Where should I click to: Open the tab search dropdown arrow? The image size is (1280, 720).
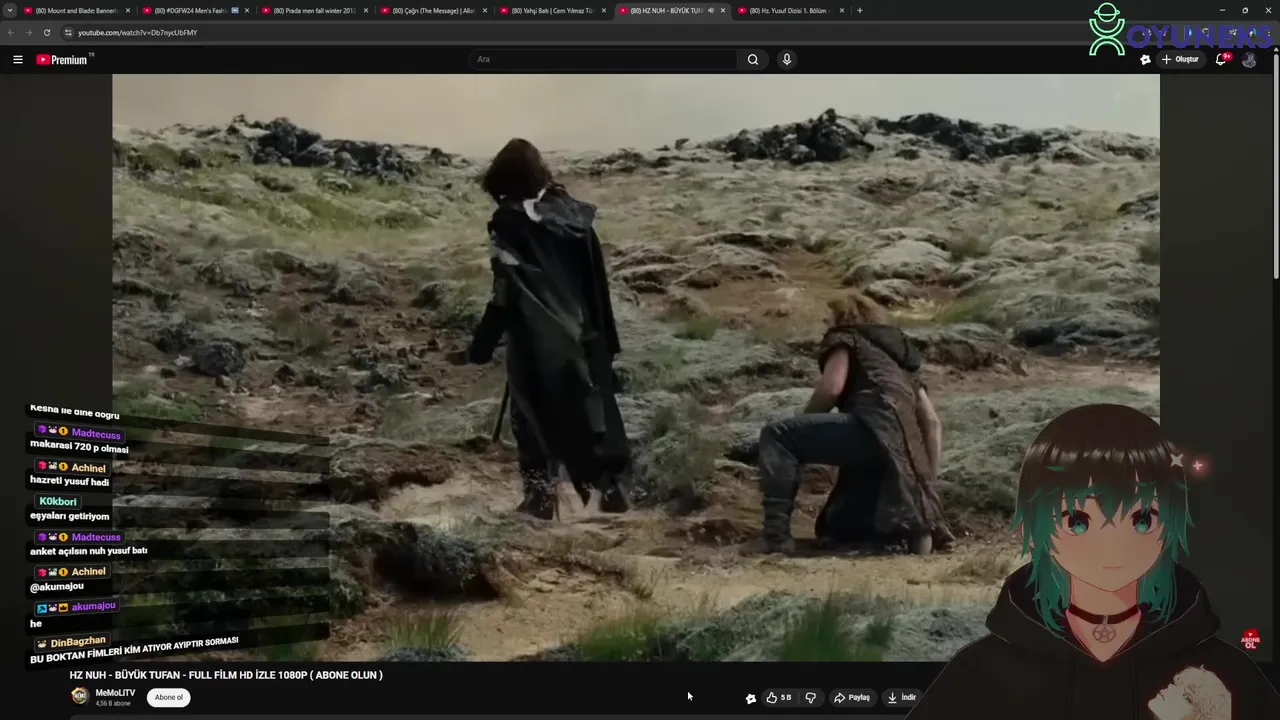[10, 10]
